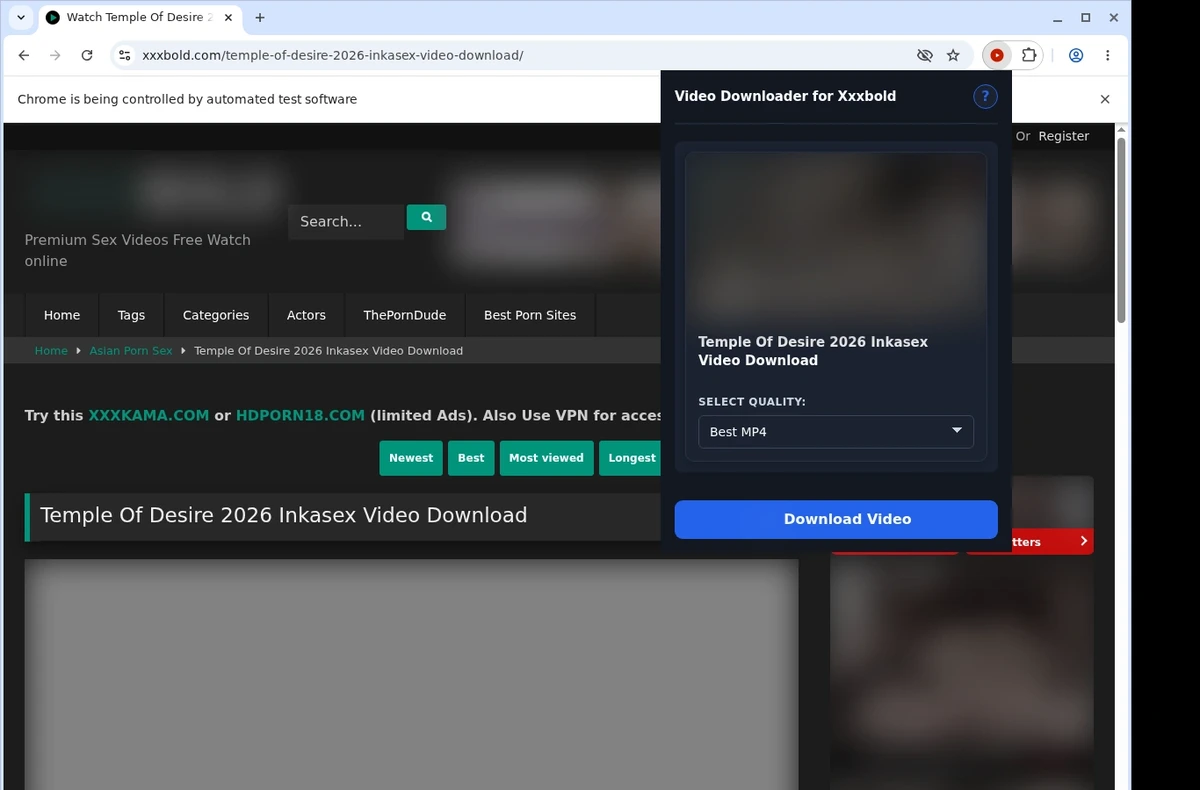Reload the page

pyautogui.click(x=87, y=55)
